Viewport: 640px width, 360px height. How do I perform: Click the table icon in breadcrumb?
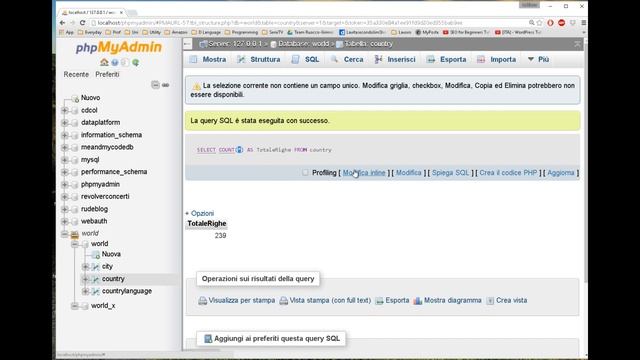[339, 44]
